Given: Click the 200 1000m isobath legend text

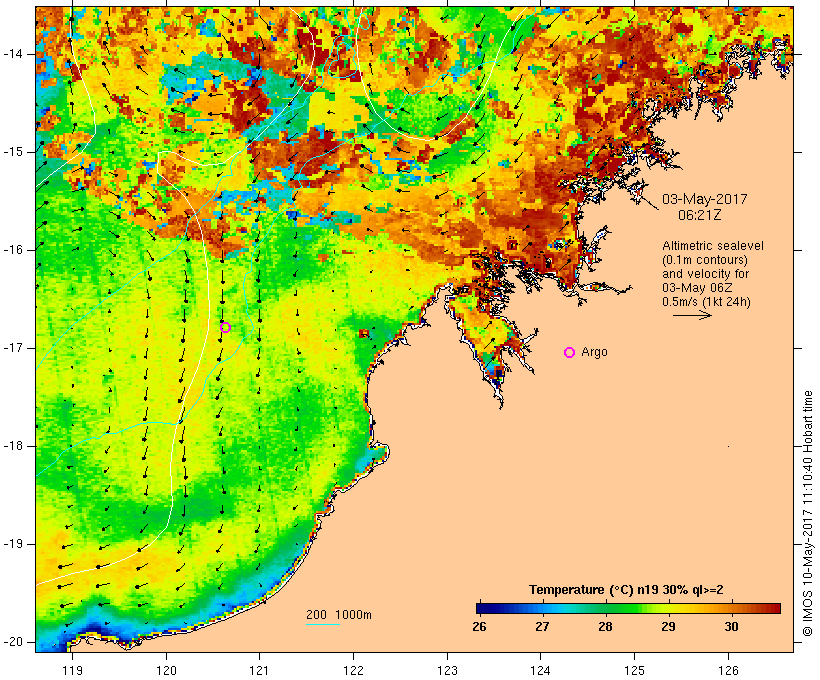Looking at the screenshot, I should tap(339, 615).
